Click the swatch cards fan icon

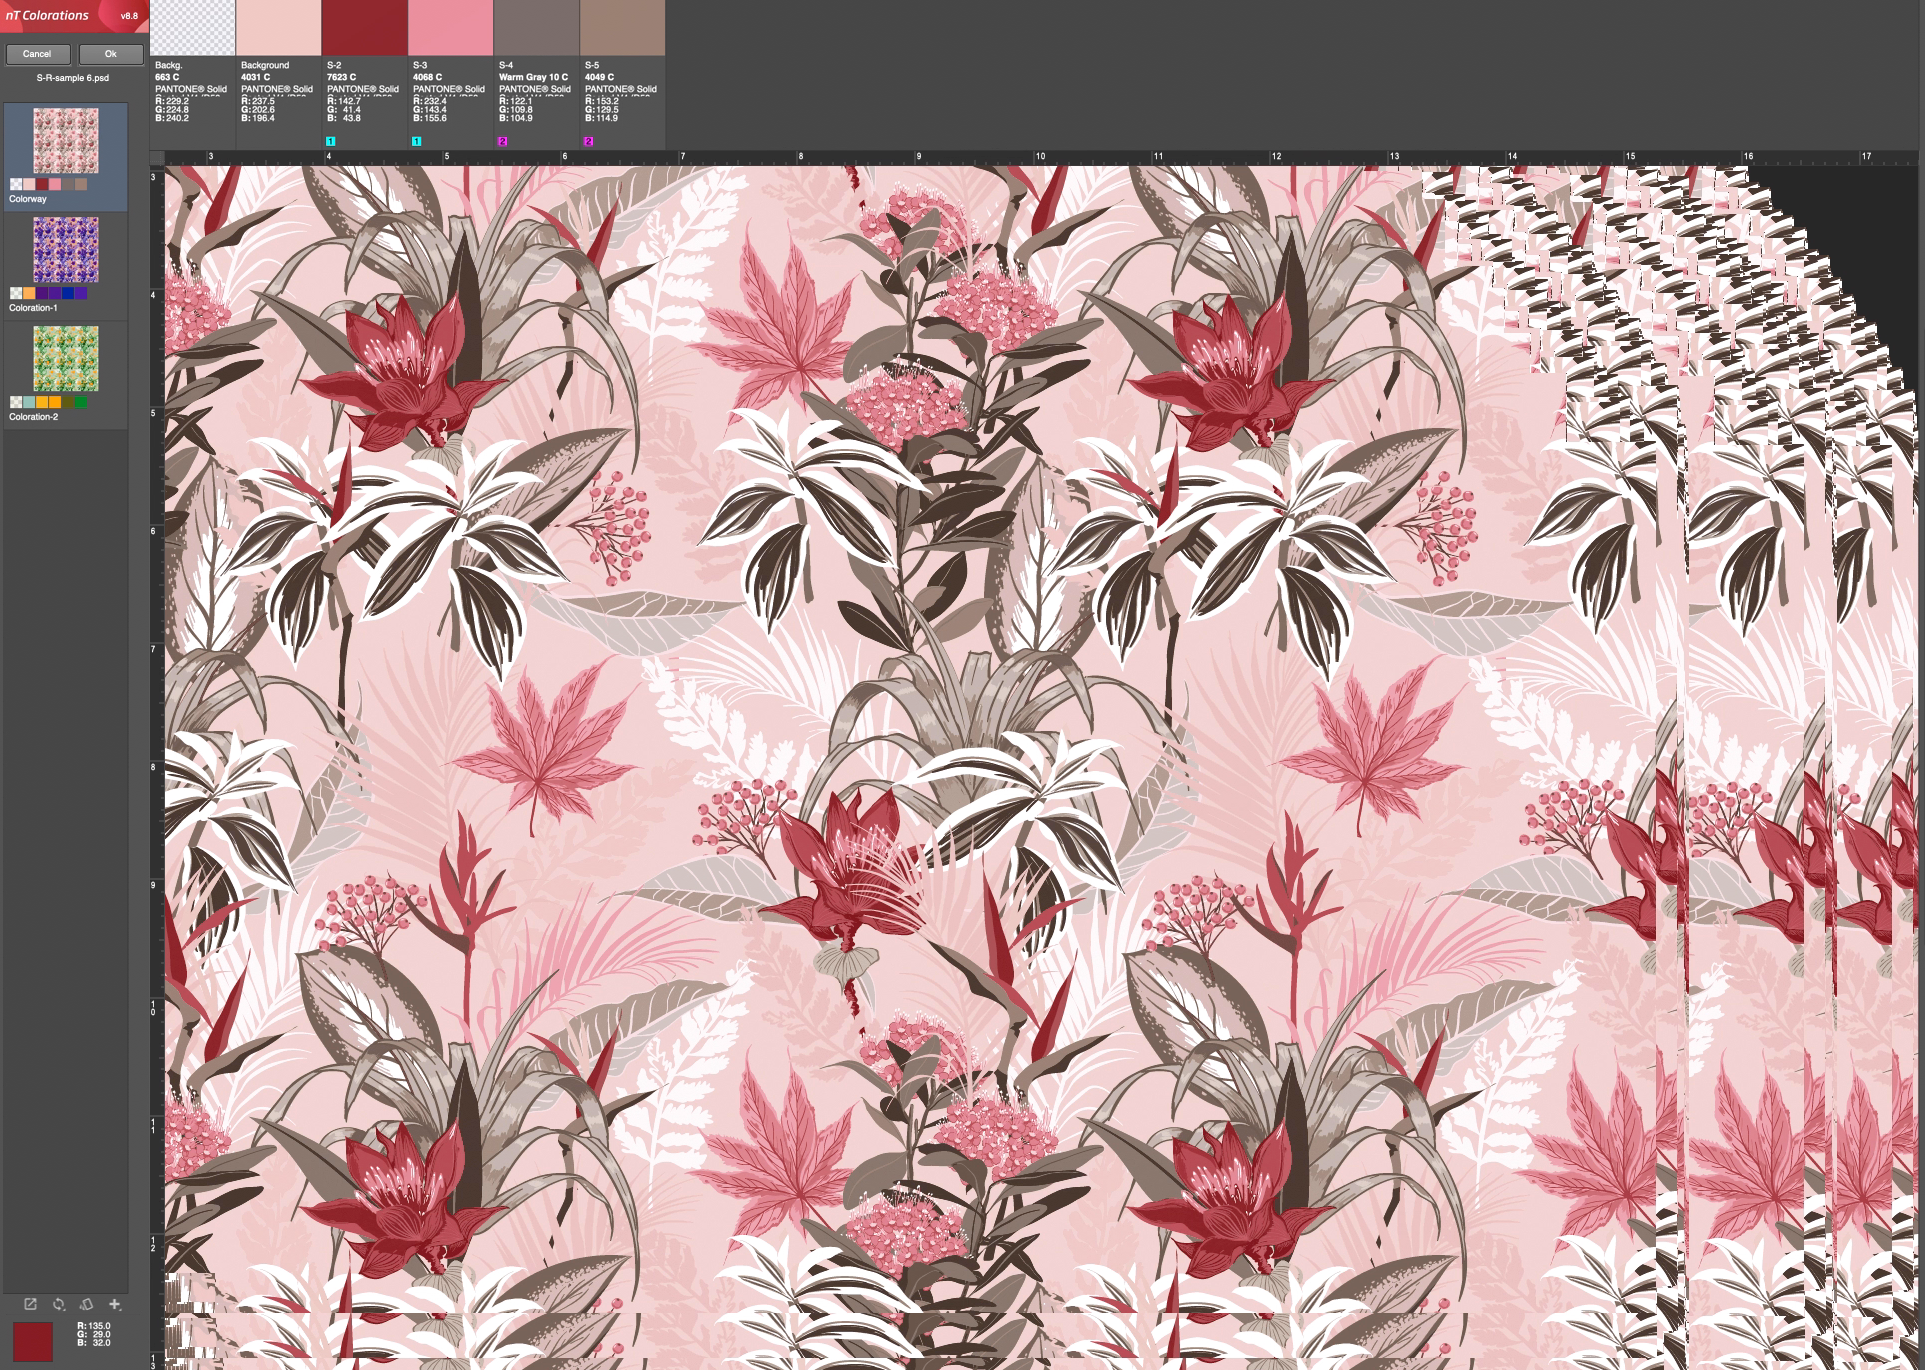coord(86,1304)
